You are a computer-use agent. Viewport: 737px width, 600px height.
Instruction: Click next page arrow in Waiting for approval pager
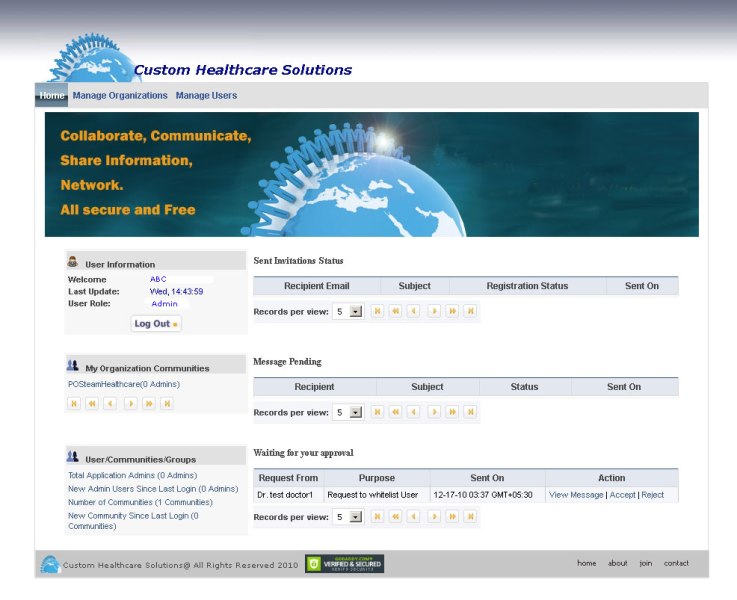pyautogui.click(x=434, y=517)
